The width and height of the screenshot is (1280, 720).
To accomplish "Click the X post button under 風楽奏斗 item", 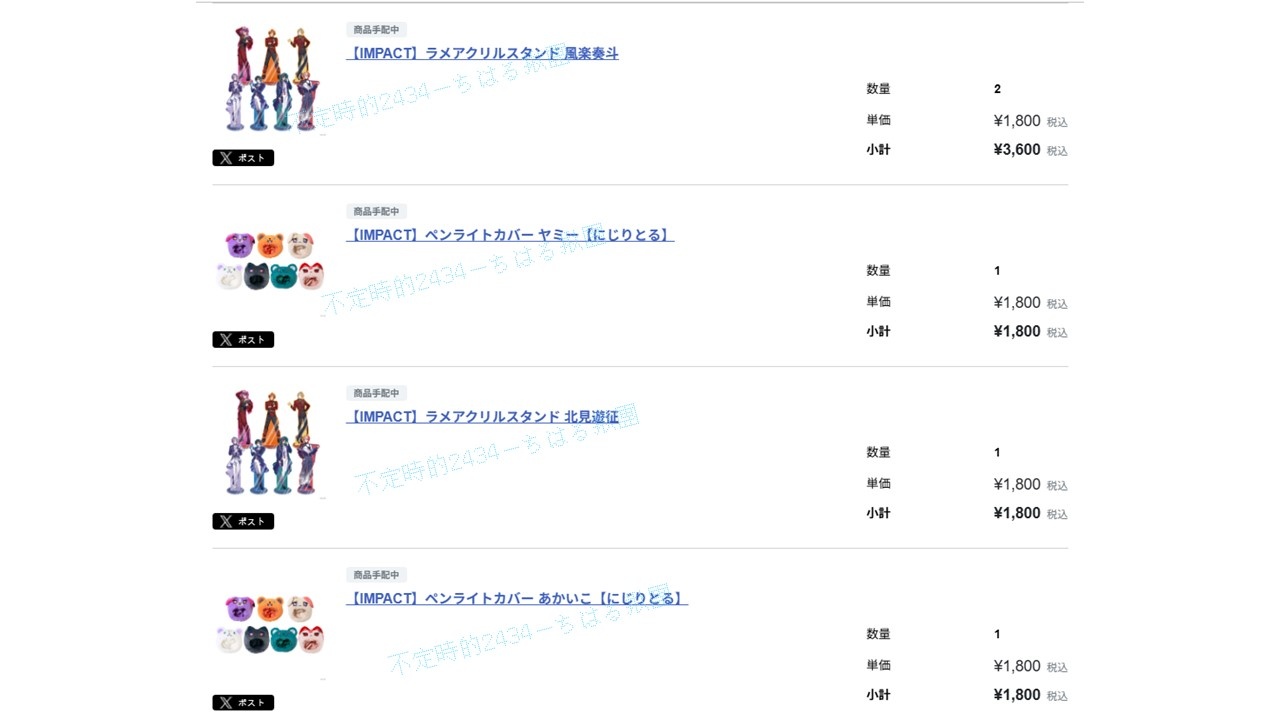I will pos(243,158).
